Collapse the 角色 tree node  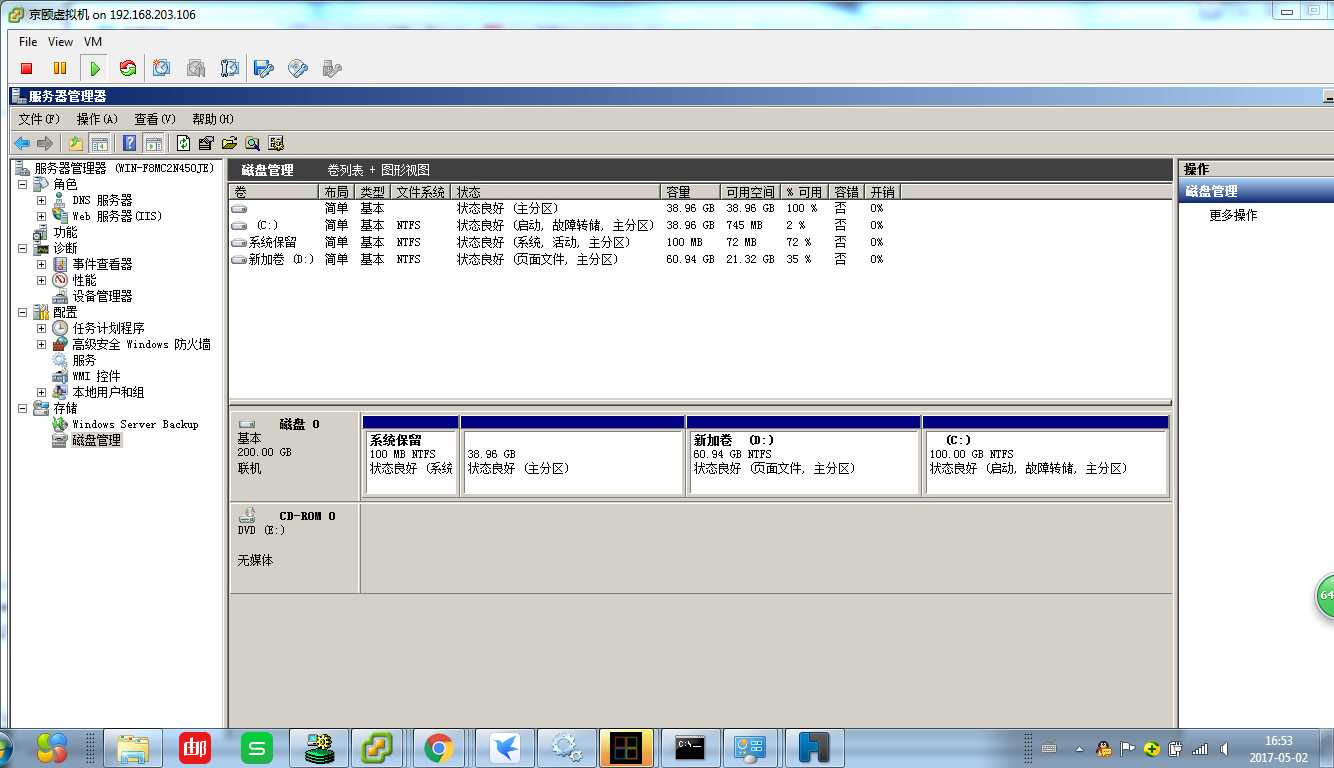point(22,184)
